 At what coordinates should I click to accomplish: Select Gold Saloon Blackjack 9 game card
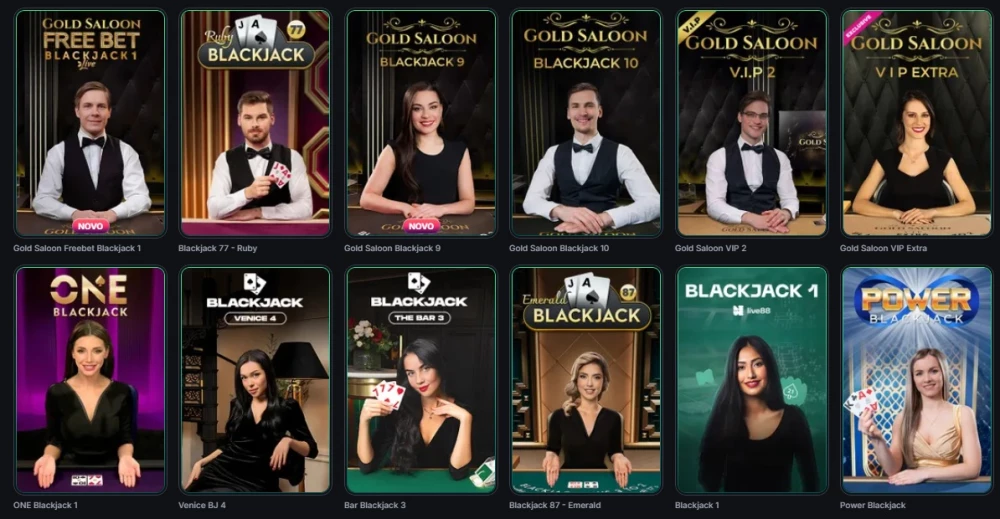421,123
